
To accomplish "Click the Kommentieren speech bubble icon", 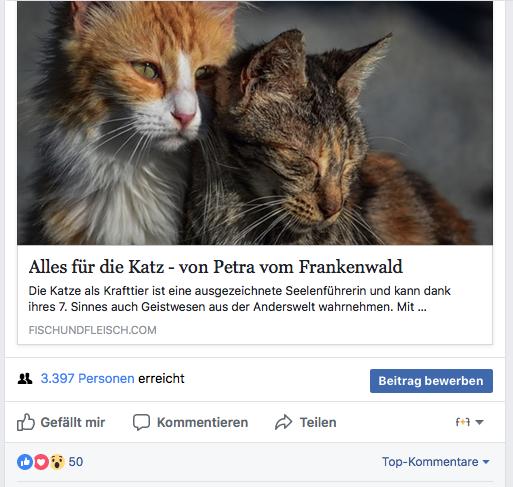I will click(x=141, y=422).
